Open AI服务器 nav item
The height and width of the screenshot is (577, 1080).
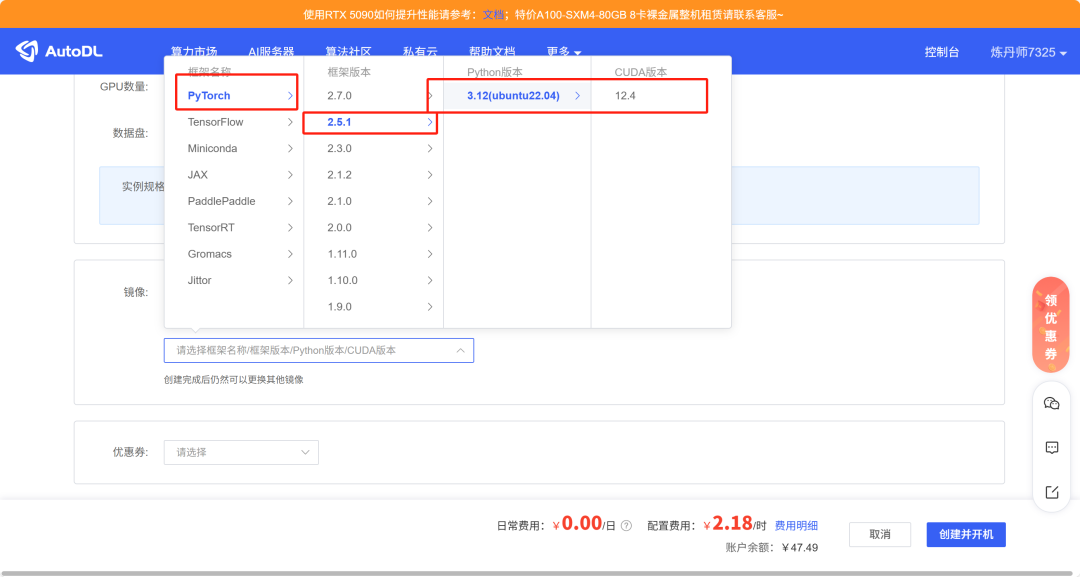[x=271, y=52]
